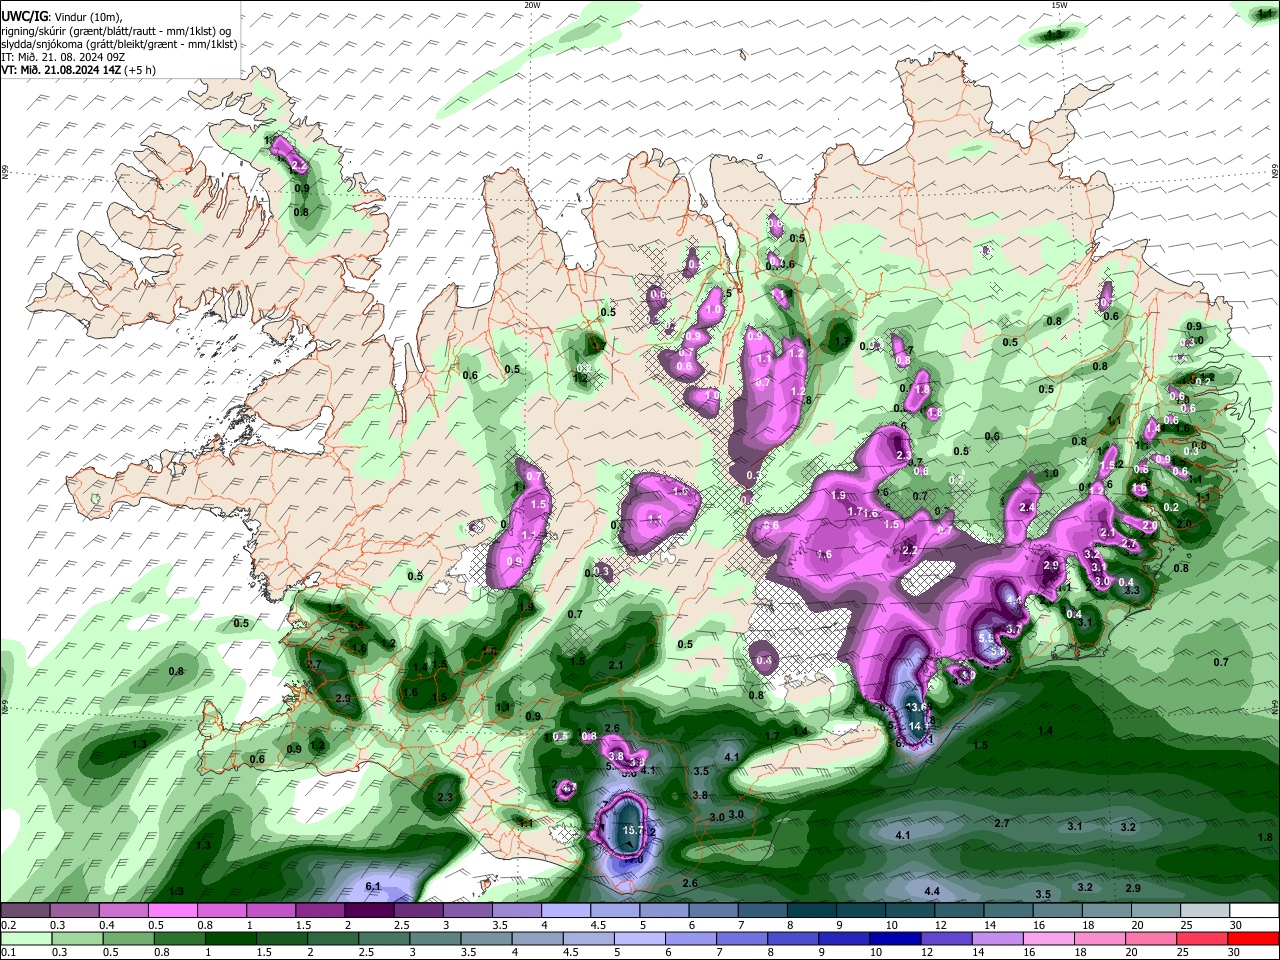Viewport: 1280px width, 960px height.
Task: Select the 25–30 pale grey swatch in upper scale
Action: [x=1206, y=911]
